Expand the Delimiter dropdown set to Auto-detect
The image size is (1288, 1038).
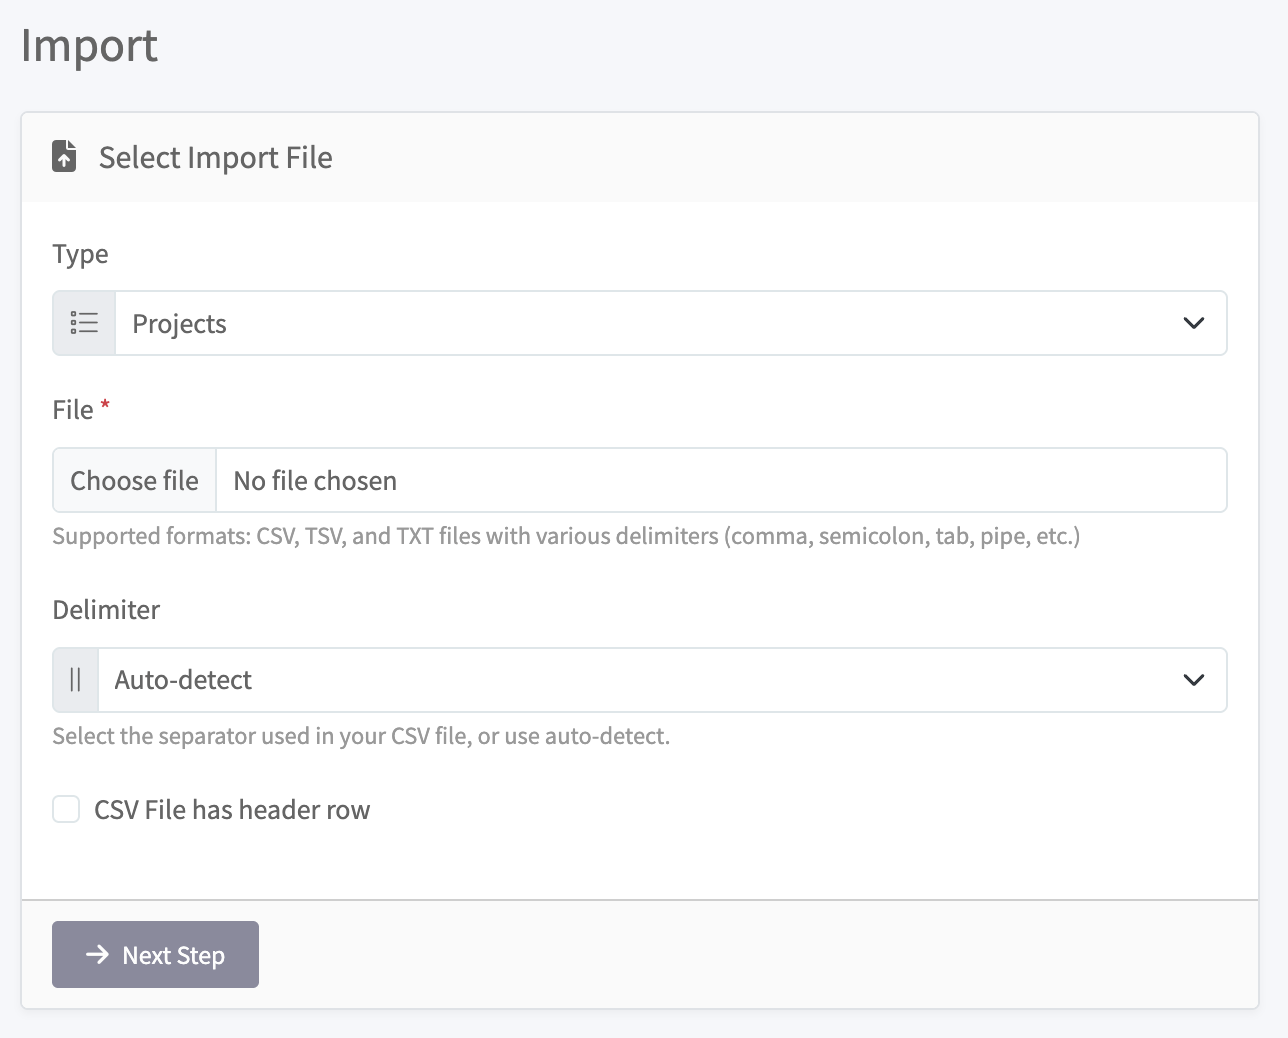tap(662, 680)
